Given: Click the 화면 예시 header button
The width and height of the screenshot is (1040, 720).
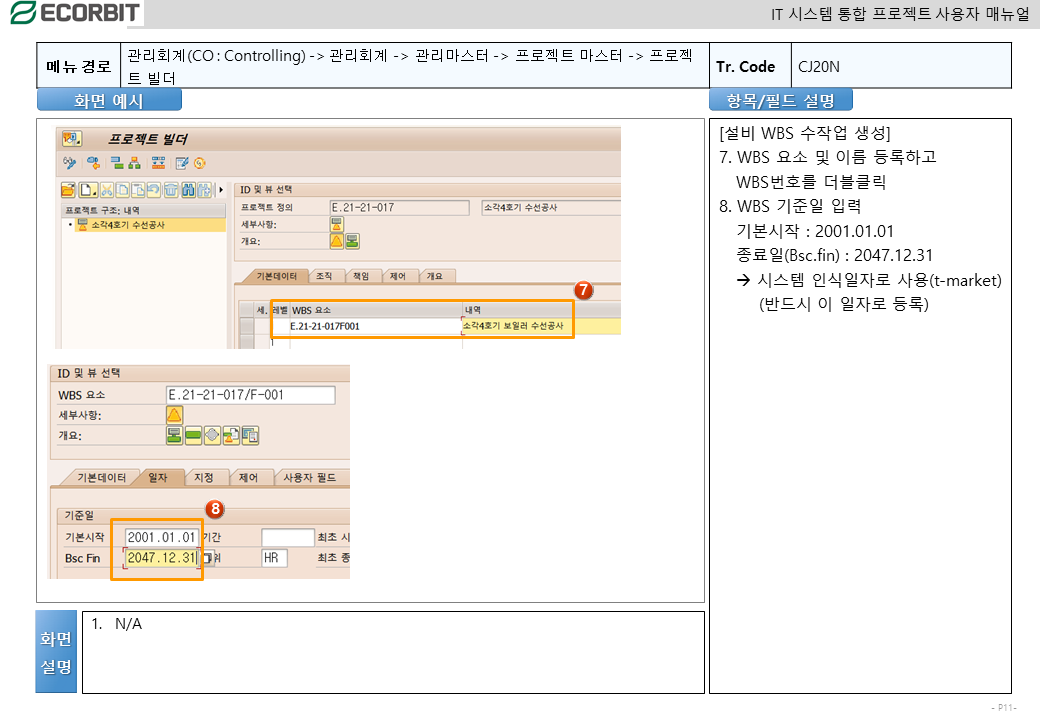Looking at the screenshot, I should 109,101.
